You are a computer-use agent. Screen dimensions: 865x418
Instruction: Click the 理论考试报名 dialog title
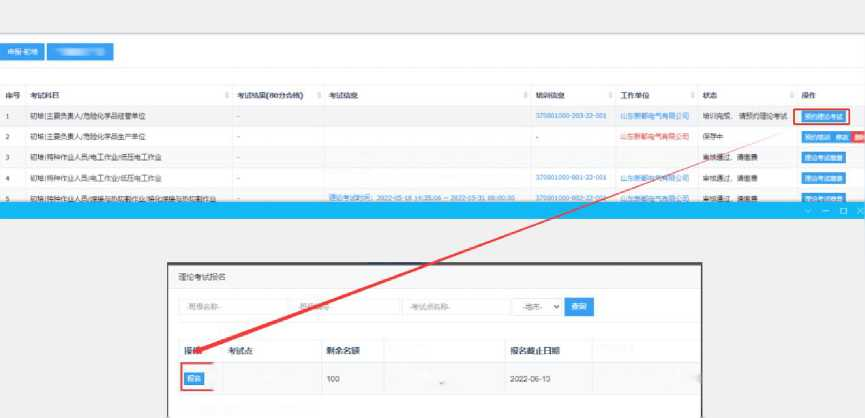point(202,277)
